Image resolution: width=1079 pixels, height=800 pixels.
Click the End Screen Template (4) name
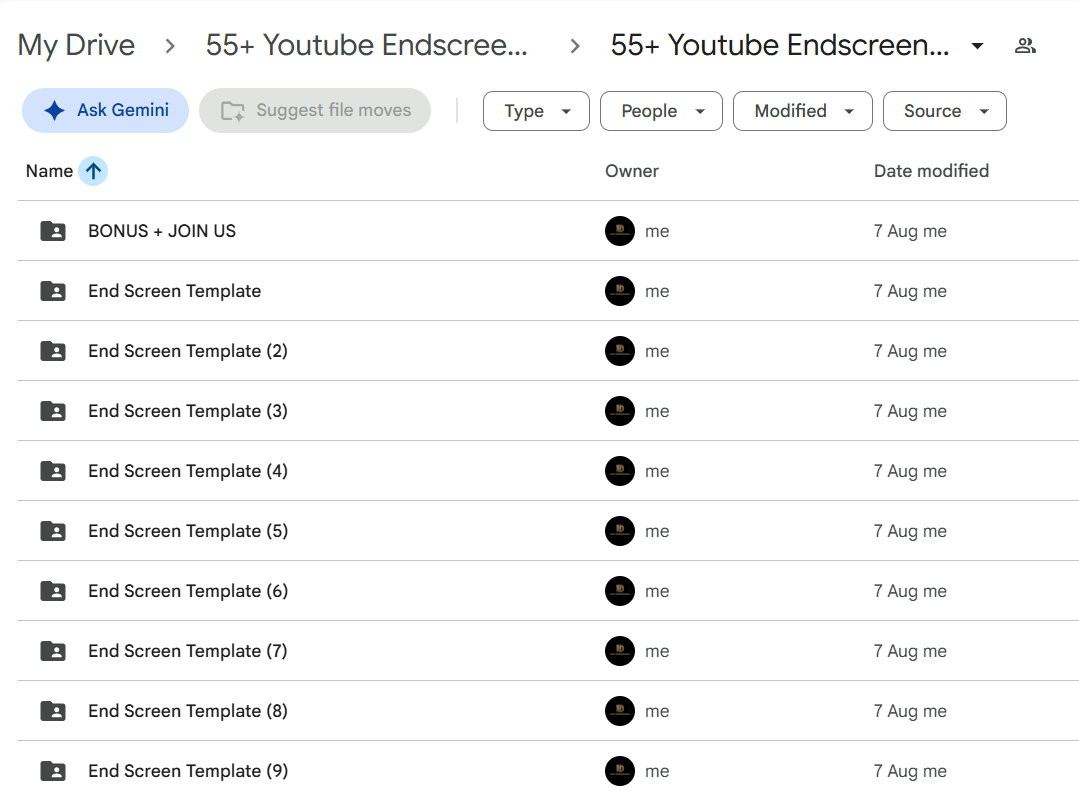click(188, 471)
